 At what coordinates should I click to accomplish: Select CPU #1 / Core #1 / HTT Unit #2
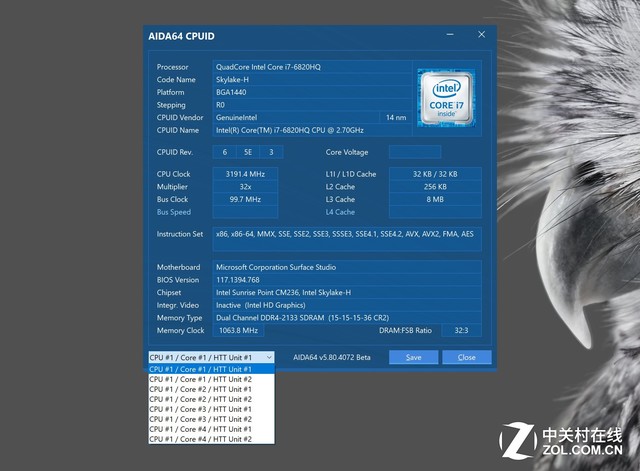[211, 379]
